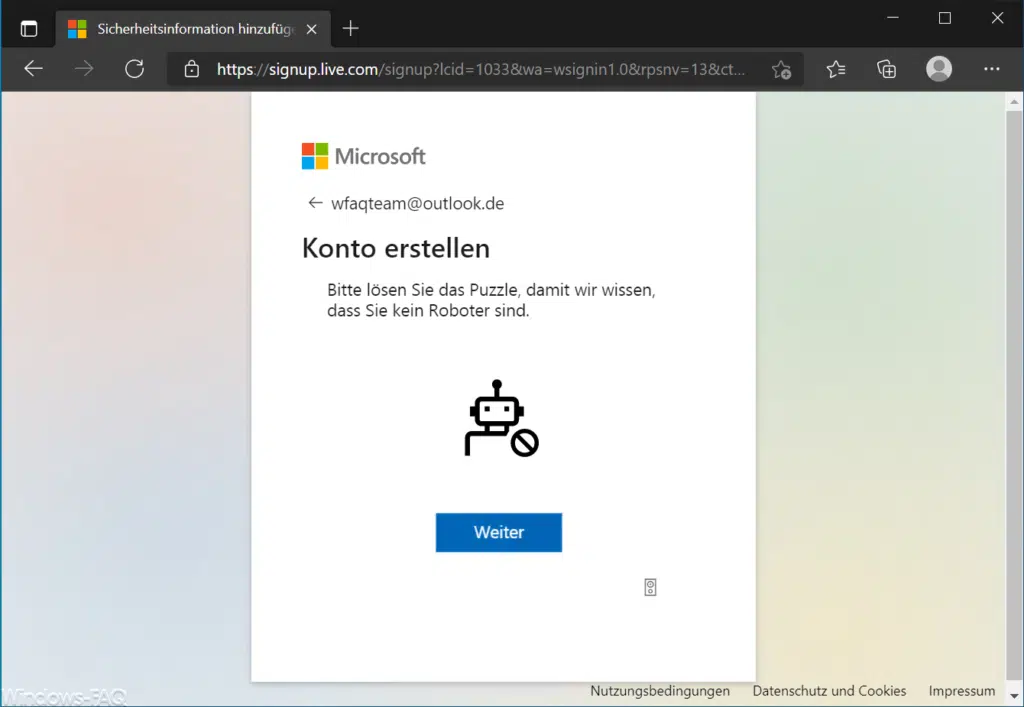Open the browser settings ellipsis menu
The image size is (1024, 707).
point(992,69)
